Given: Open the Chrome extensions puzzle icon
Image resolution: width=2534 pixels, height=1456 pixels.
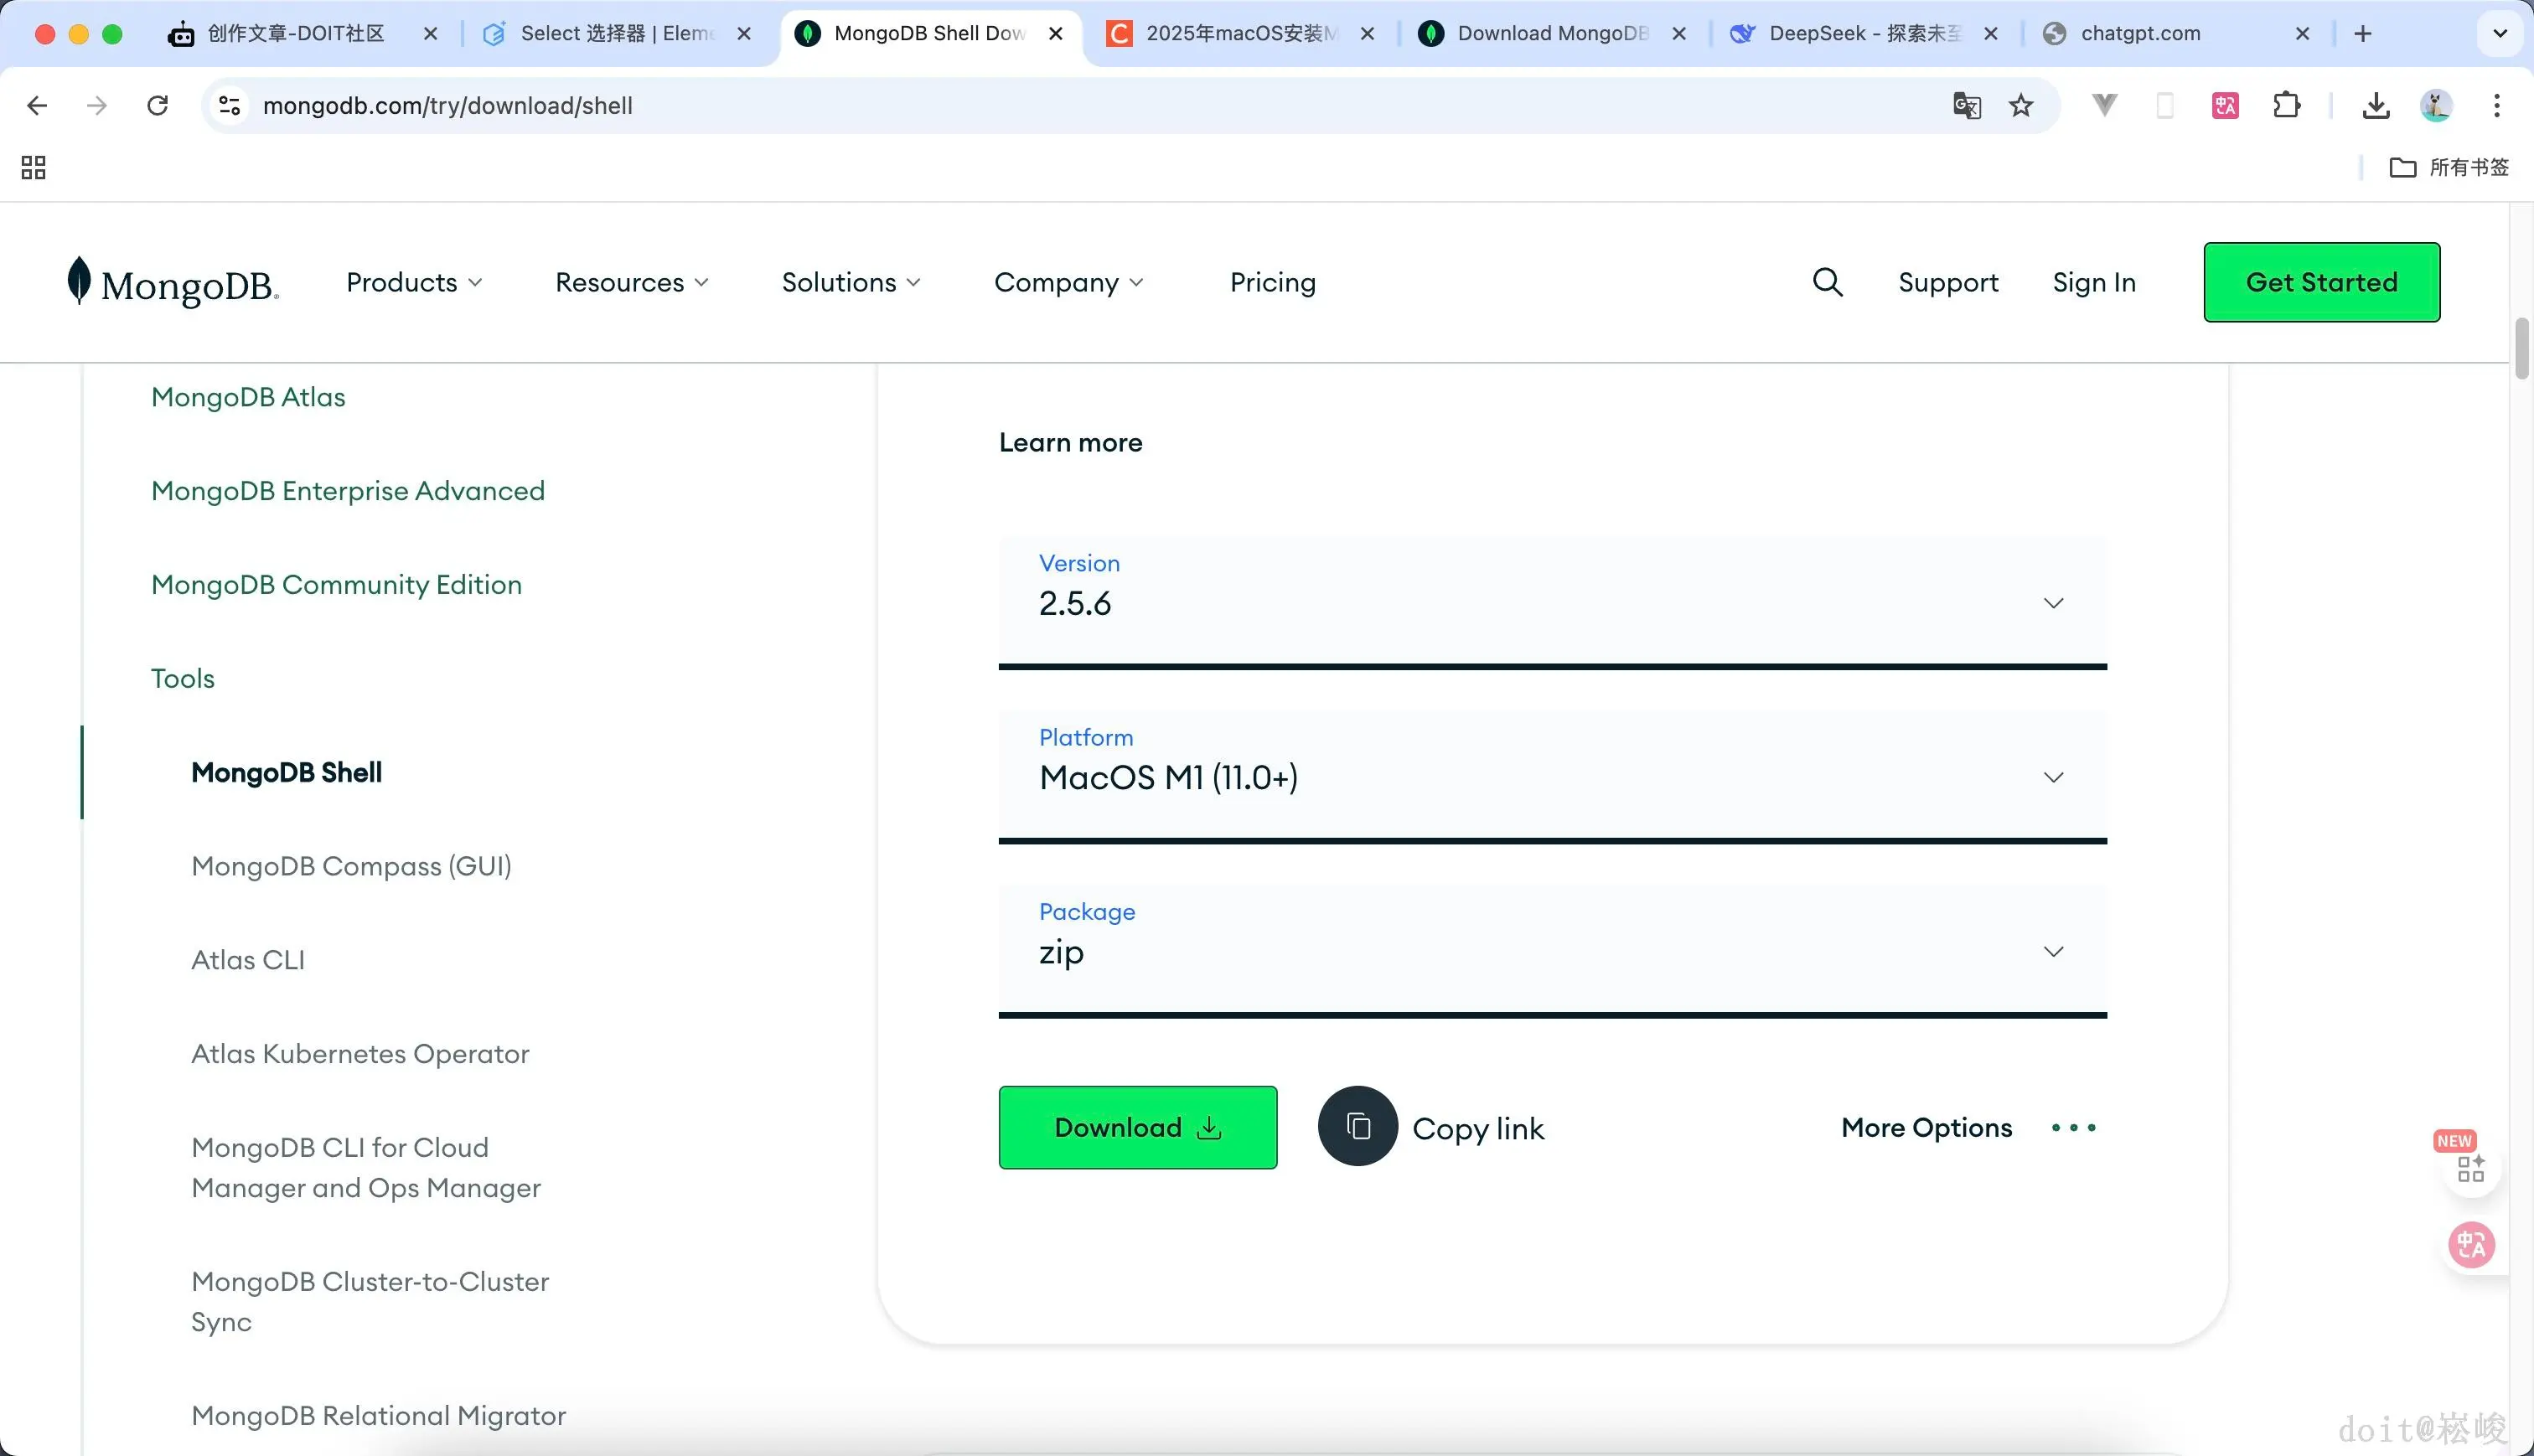Looking at the screenshot, I should (2286, 105).
